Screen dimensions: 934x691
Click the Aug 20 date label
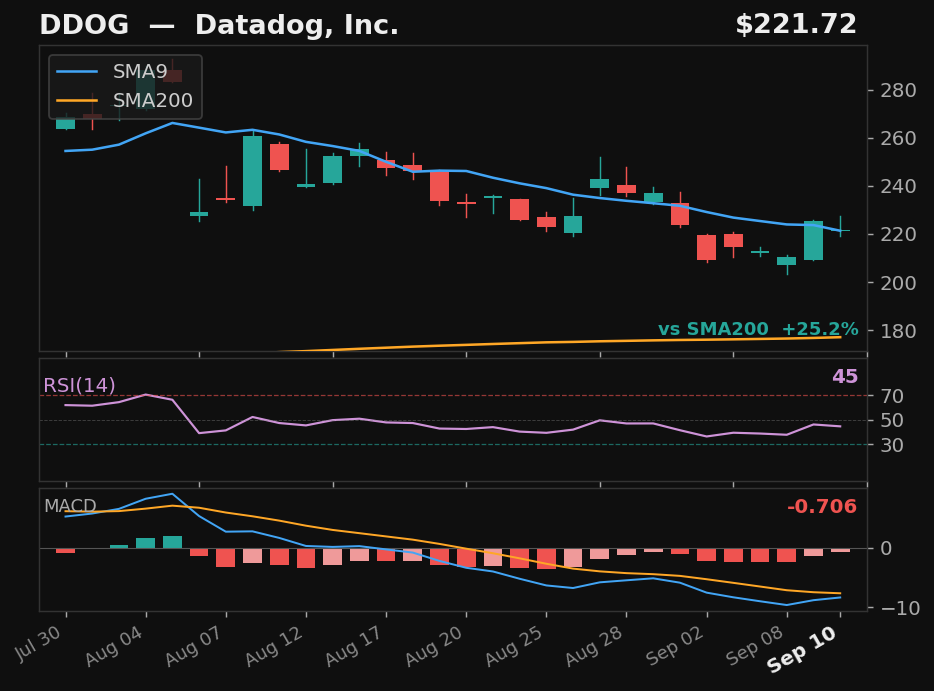pos(434,646)
